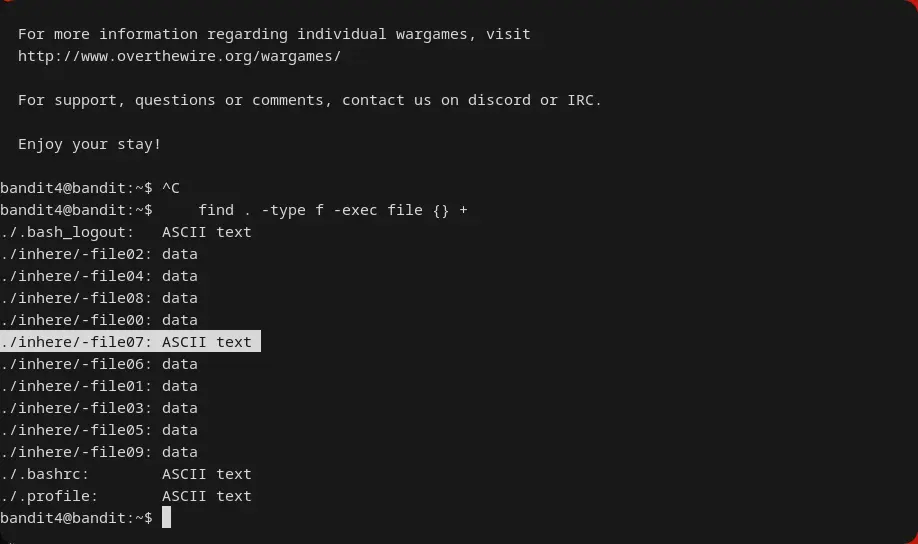Screen dimensions: 918x544
Task: Click the ./.profile output line
Action: click(126, 496)
